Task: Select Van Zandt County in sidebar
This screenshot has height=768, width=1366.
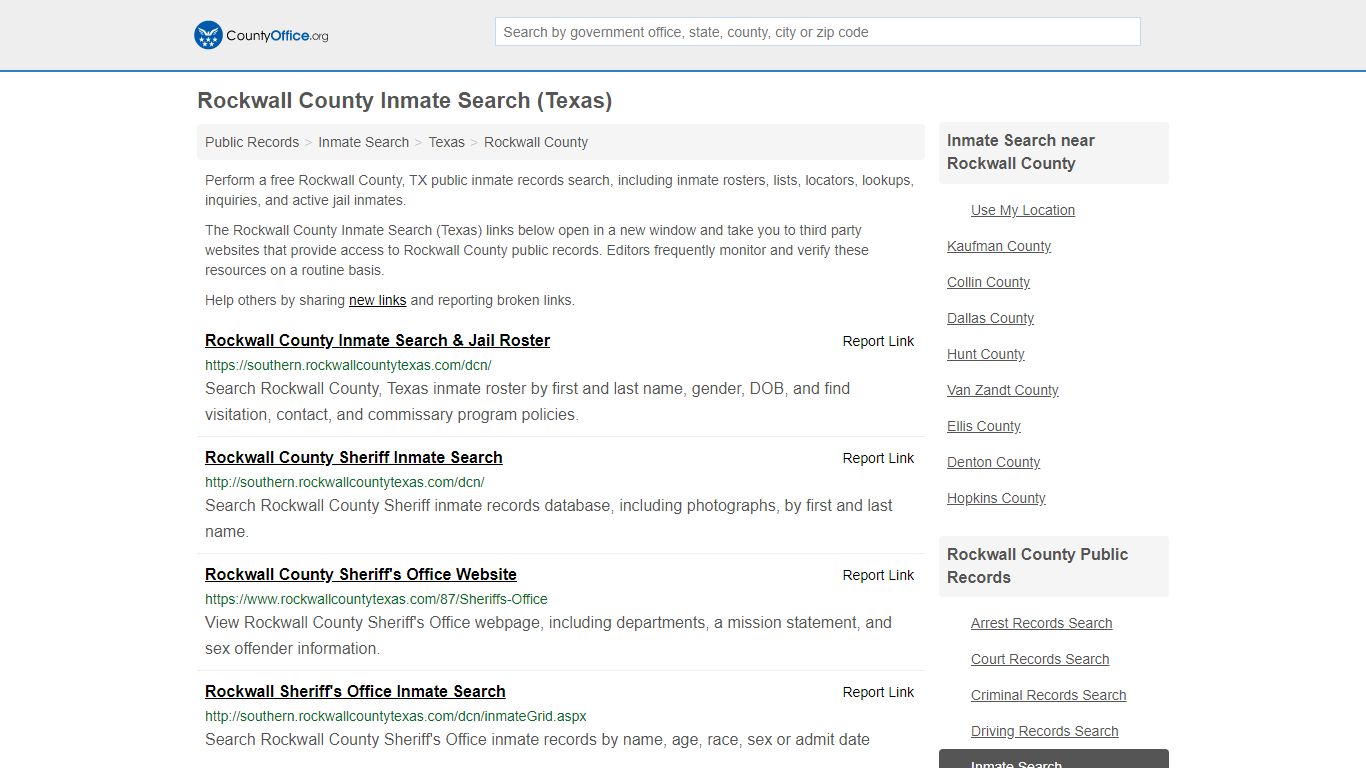Action: click(x=1003, y=390)
